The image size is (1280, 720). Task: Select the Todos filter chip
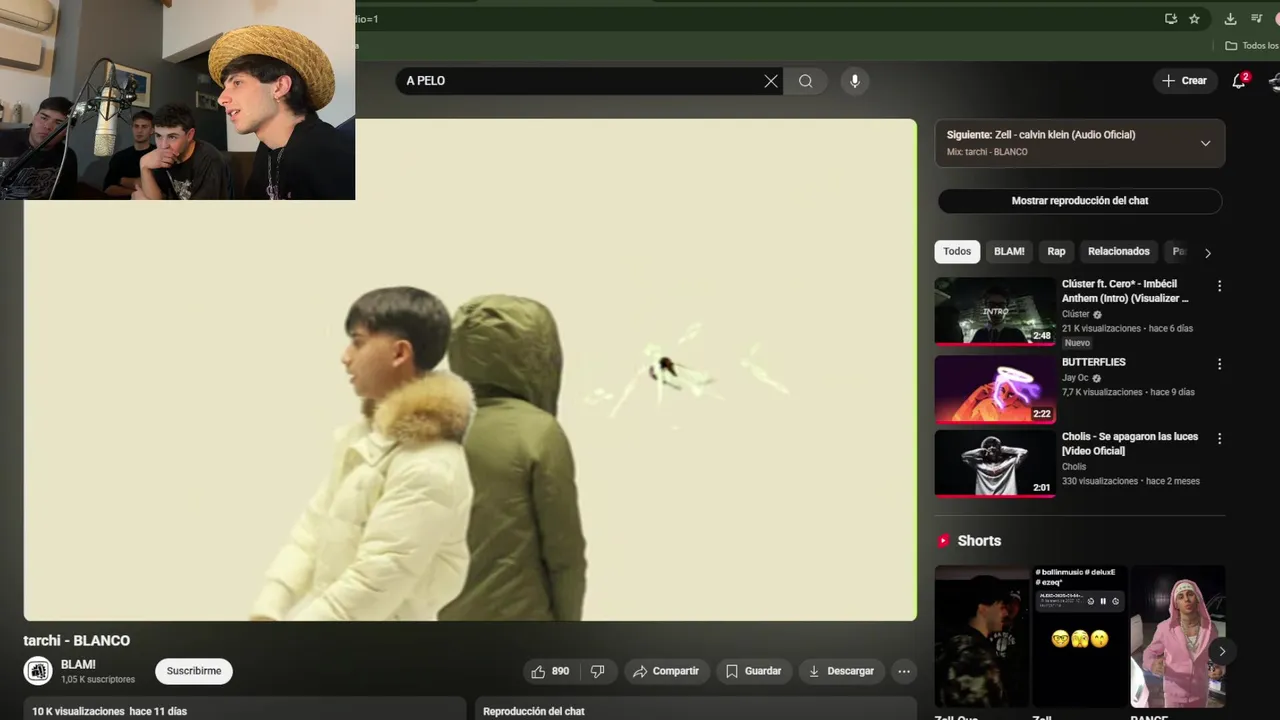957,252
